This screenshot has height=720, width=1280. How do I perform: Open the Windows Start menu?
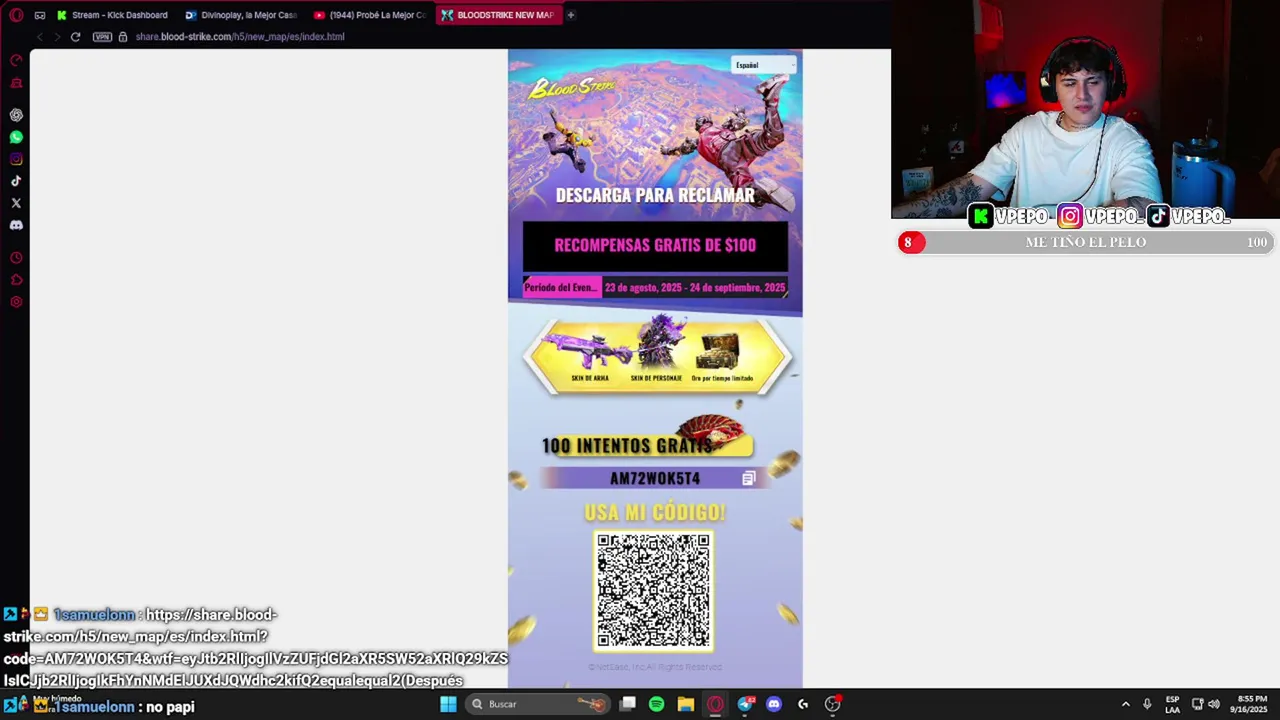pos(448,704)
